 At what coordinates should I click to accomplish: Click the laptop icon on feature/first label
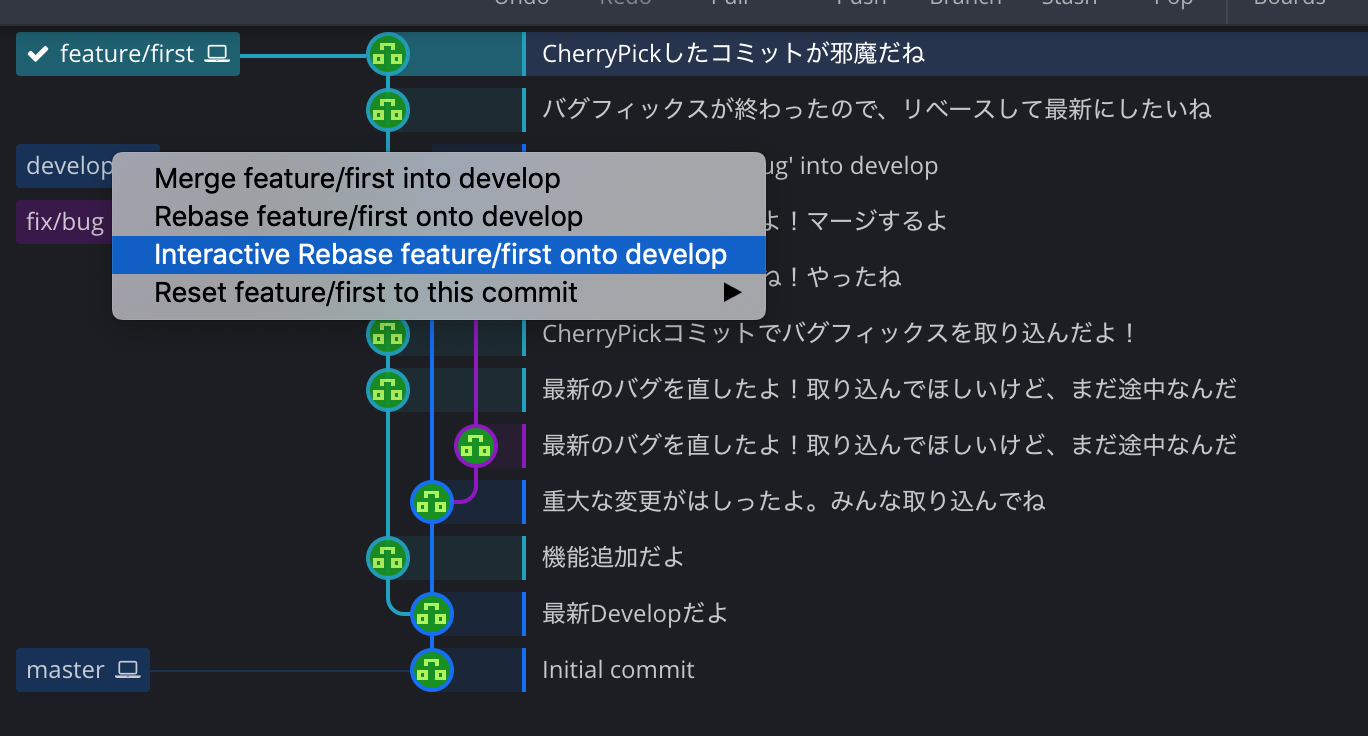coord(217,54)
